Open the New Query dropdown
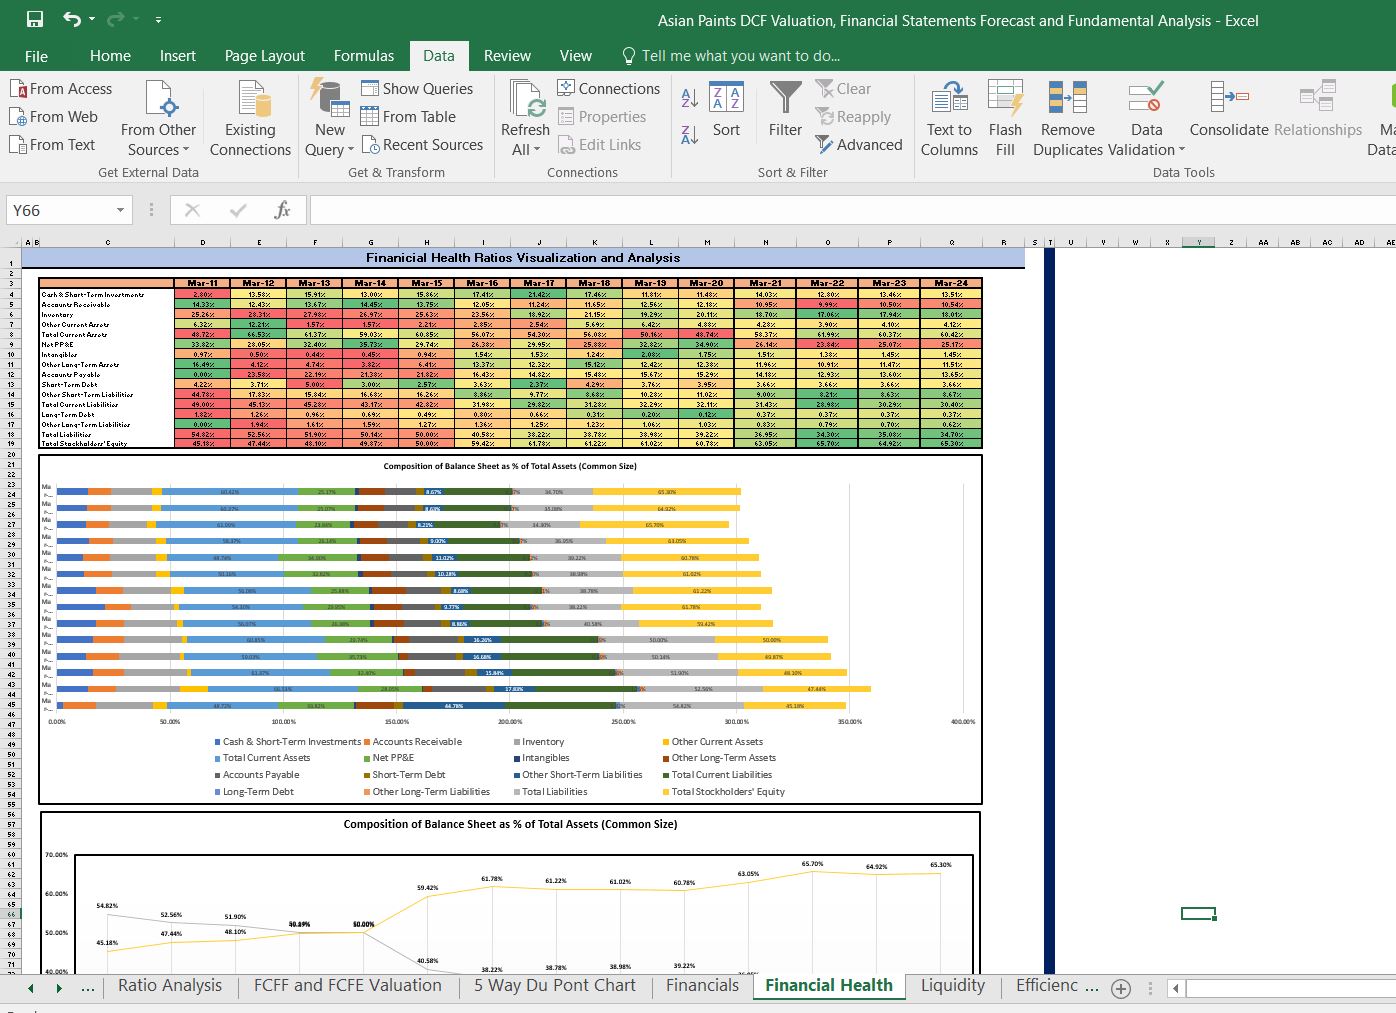 [x=330, y=118]
